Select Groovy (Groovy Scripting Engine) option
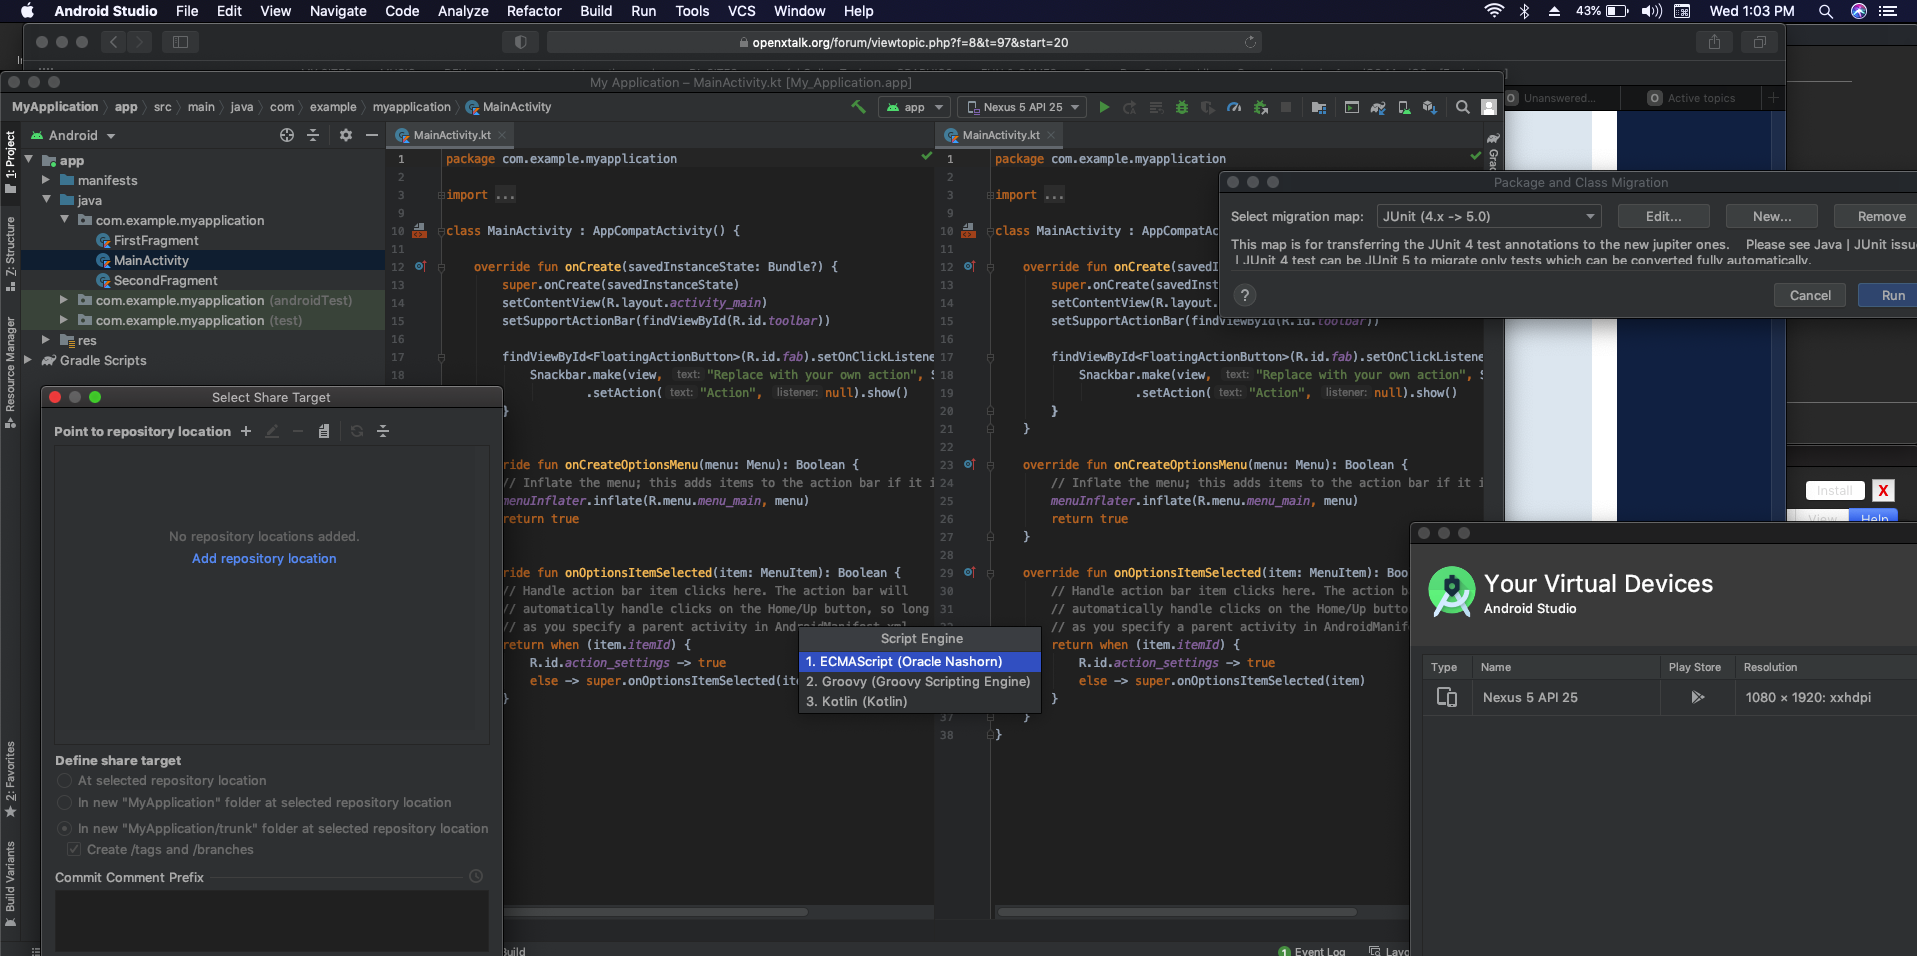This screenshot has width=1917, height=956. coord(920,681)
